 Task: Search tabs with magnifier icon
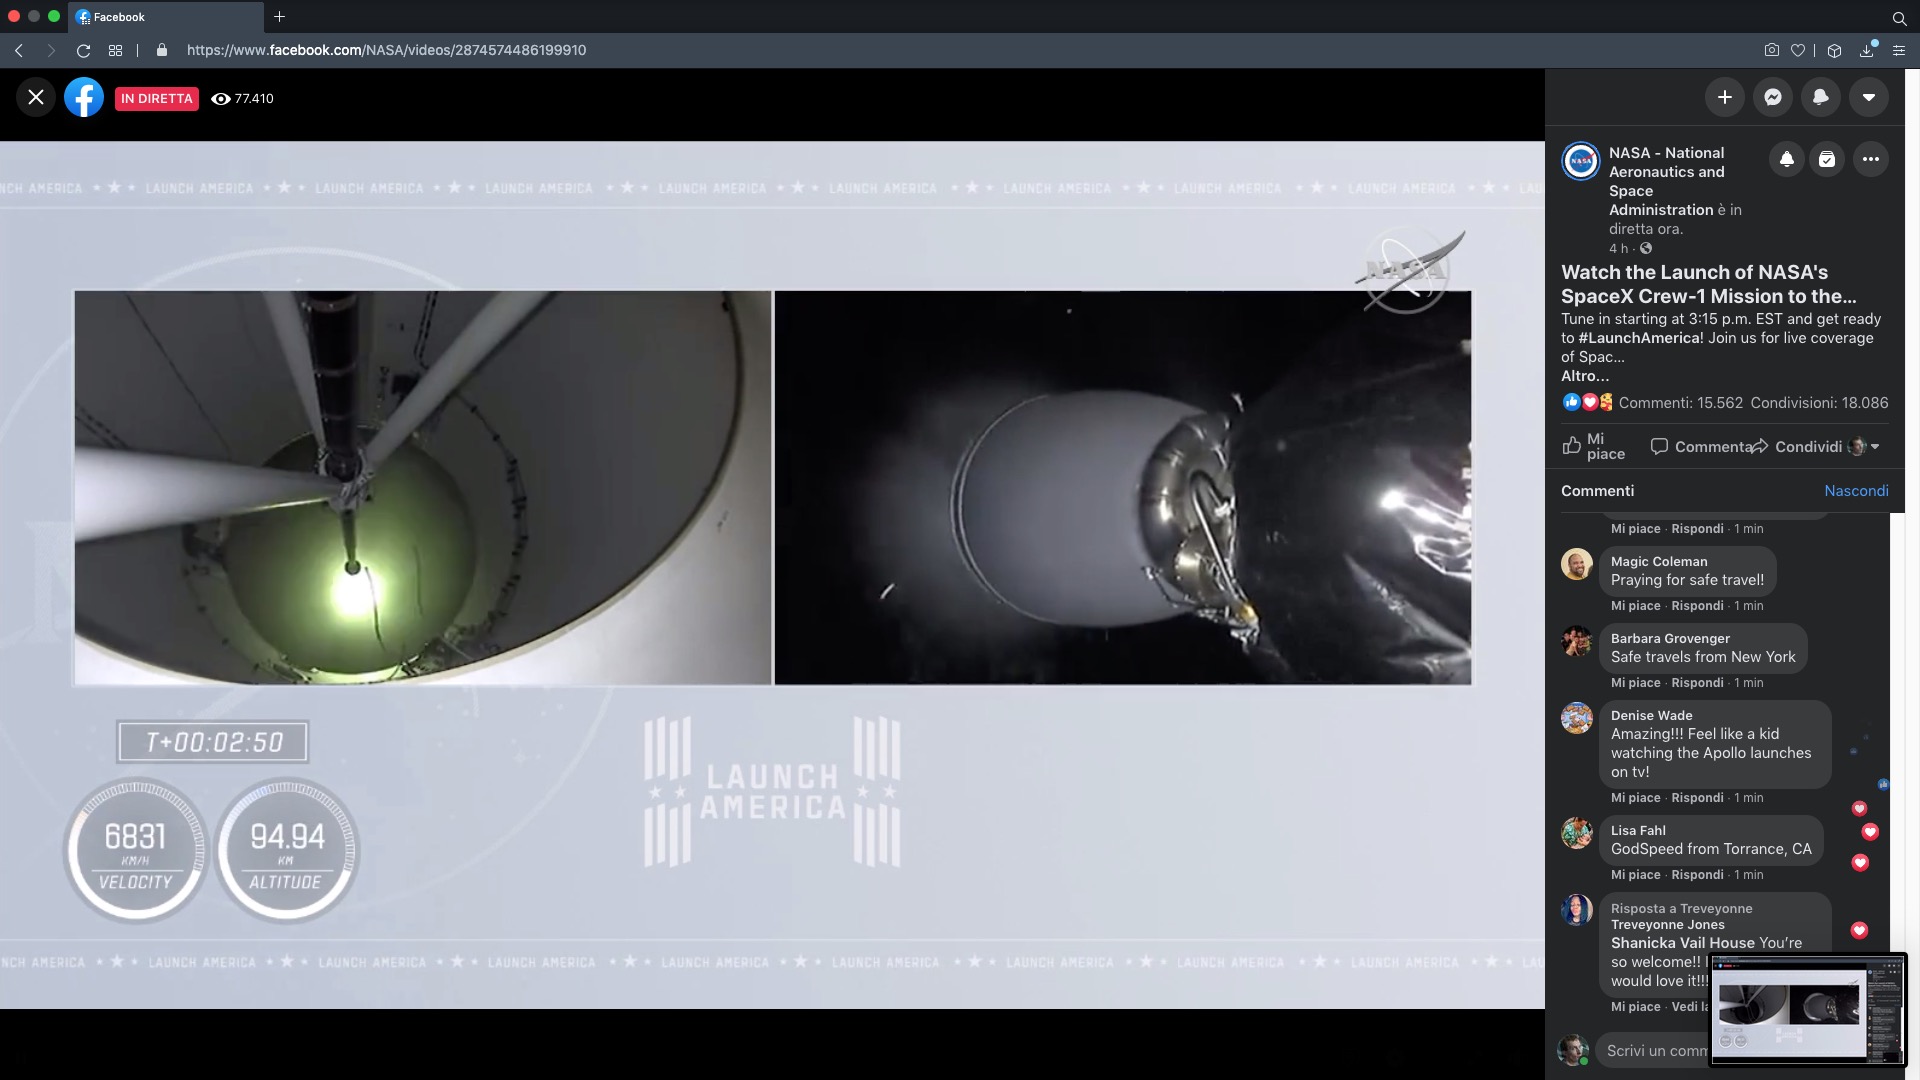1899,17
